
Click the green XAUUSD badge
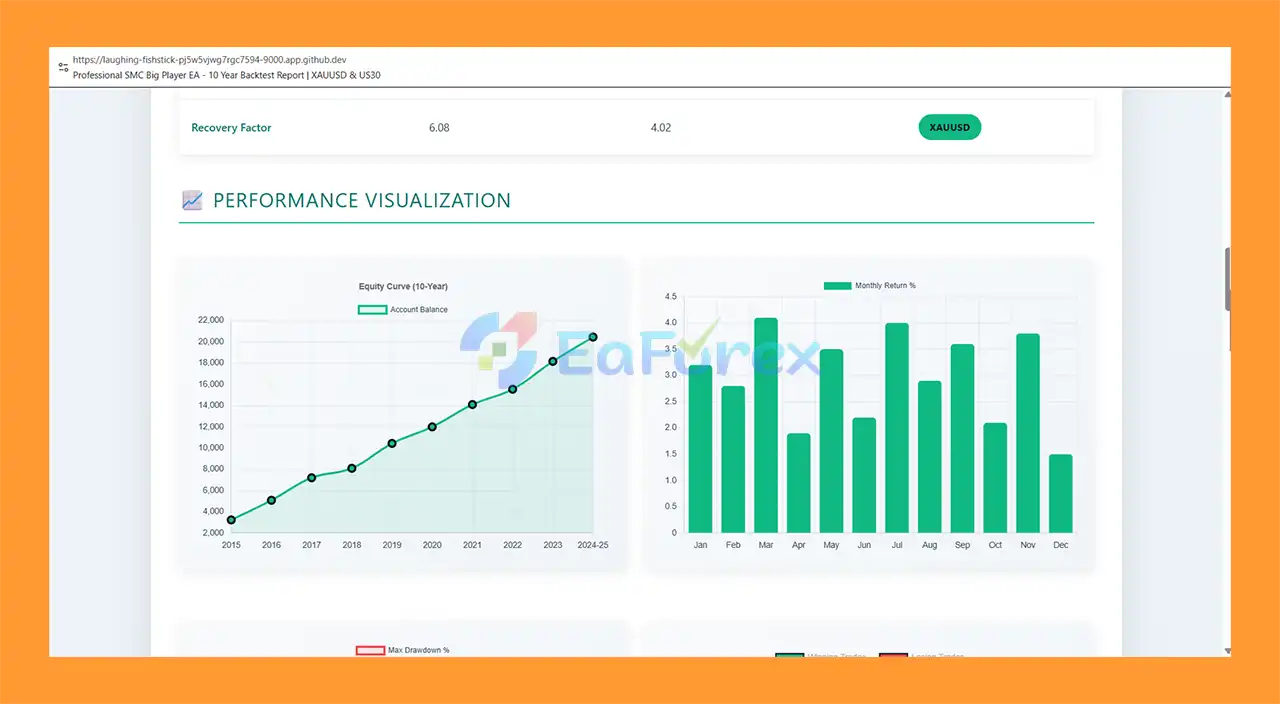pos(949,128)
